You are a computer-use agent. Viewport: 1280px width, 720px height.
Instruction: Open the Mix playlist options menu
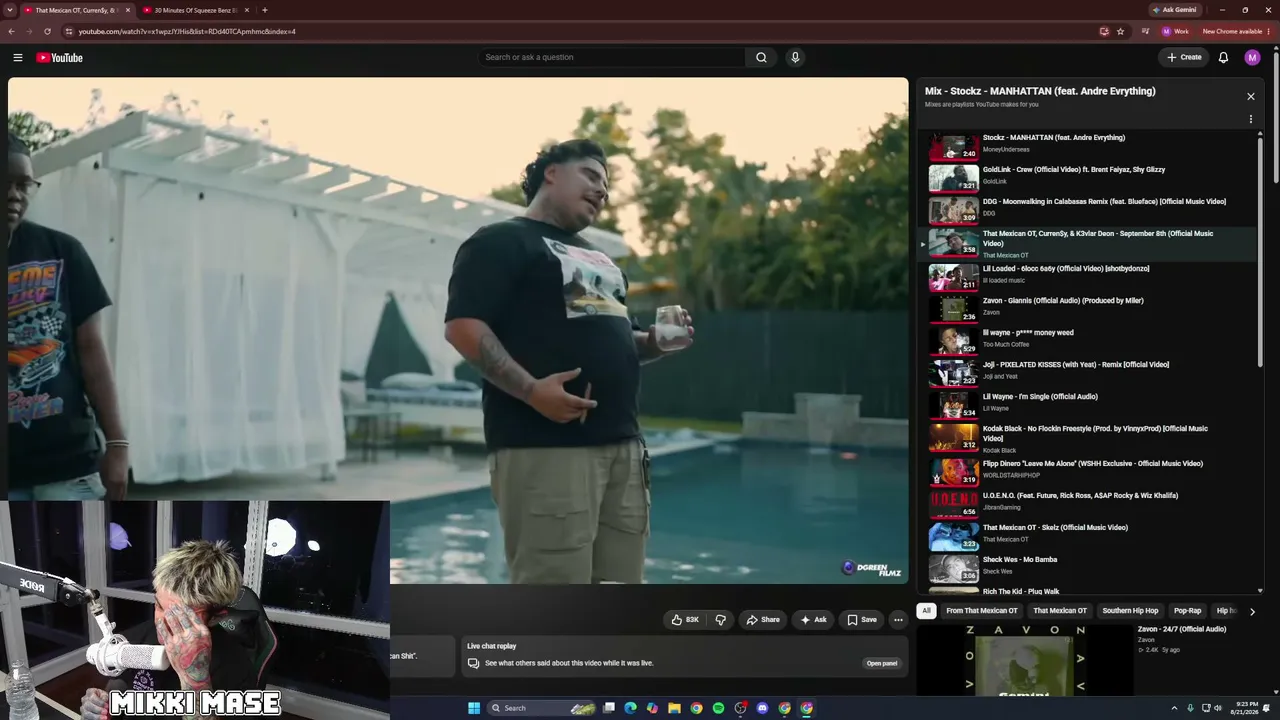point(1250,119)
